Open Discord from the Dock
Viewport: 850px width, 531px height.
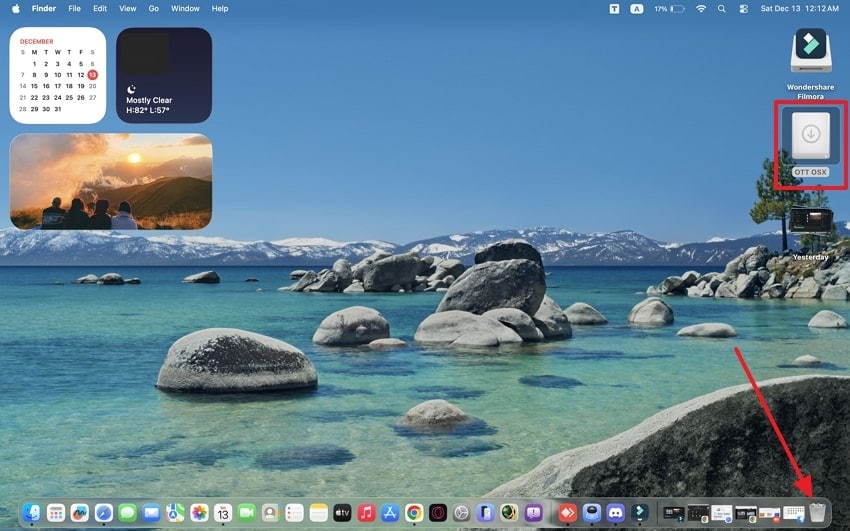pos(615,513)
